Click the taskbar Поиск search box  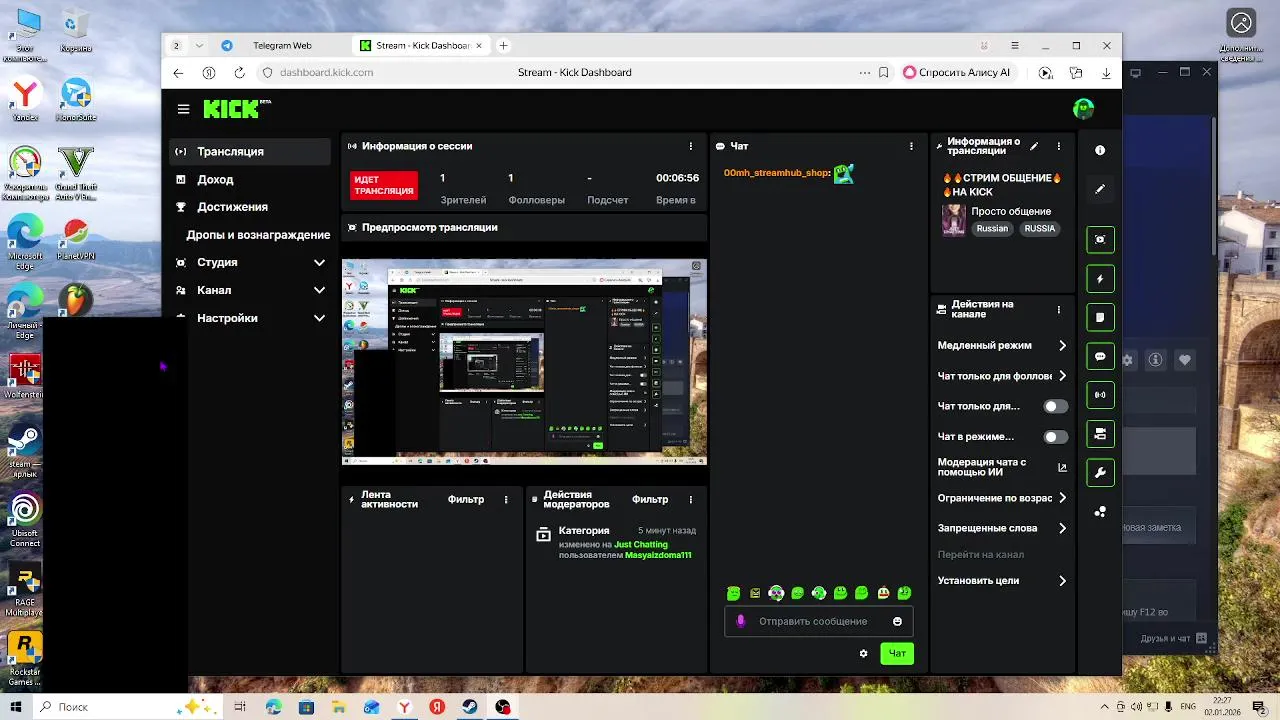[128, 707]
